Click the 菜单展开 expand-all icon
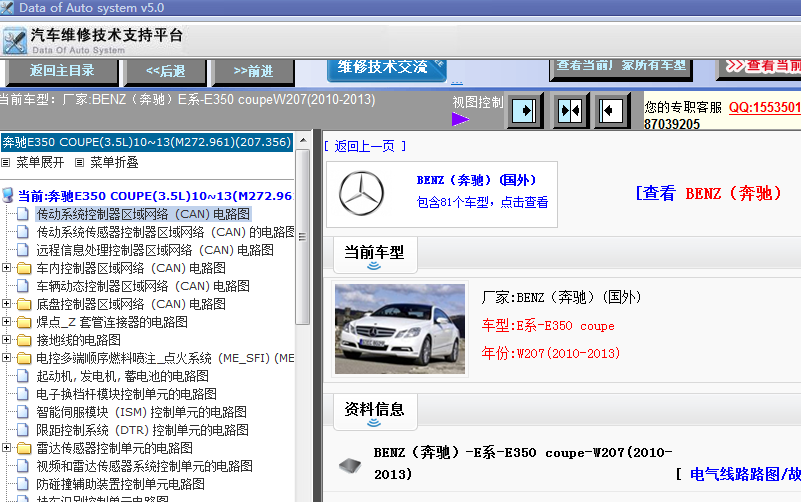This screenshot has height=502, width=801. click(6, 163)
